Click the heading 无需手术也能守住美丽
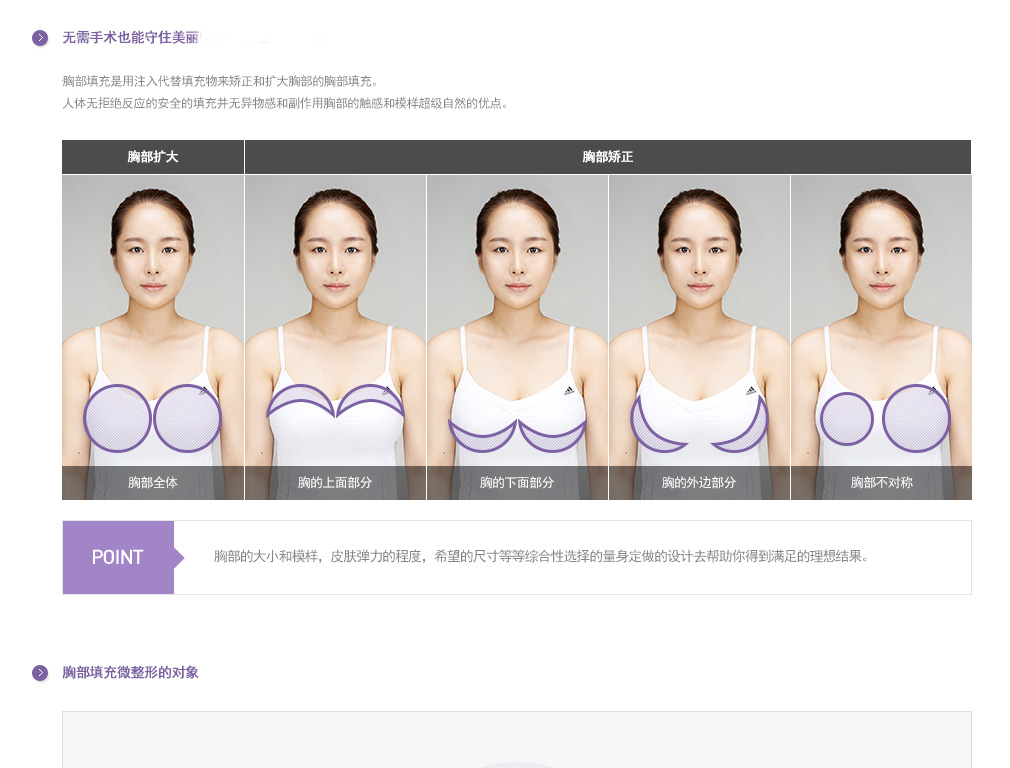The height and width of the screenshot is (768, 1010). pos(131,38)
